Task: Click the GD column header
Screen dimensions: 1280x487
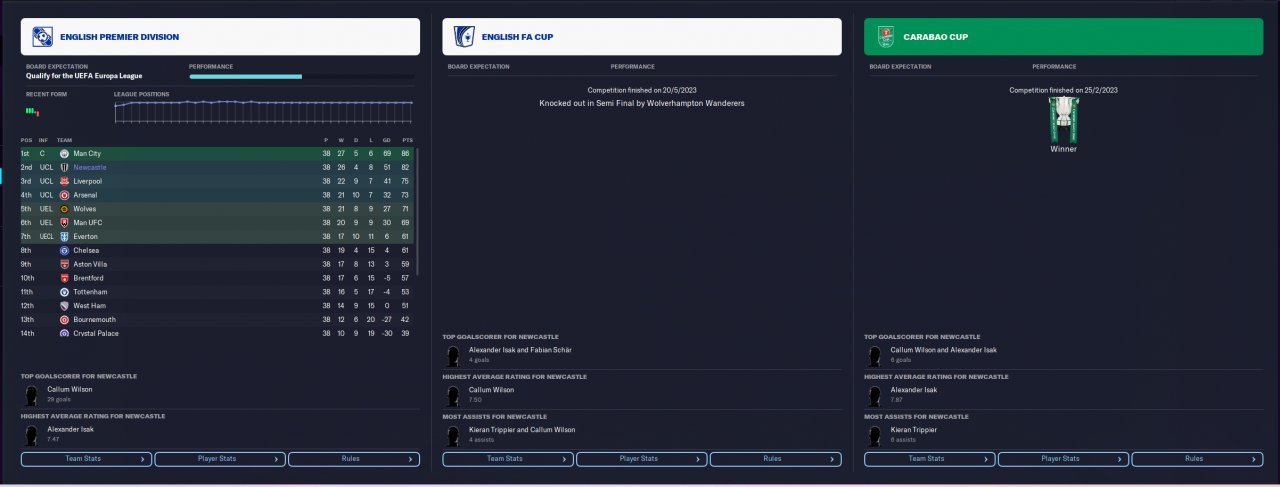Action: click(386, 140)
